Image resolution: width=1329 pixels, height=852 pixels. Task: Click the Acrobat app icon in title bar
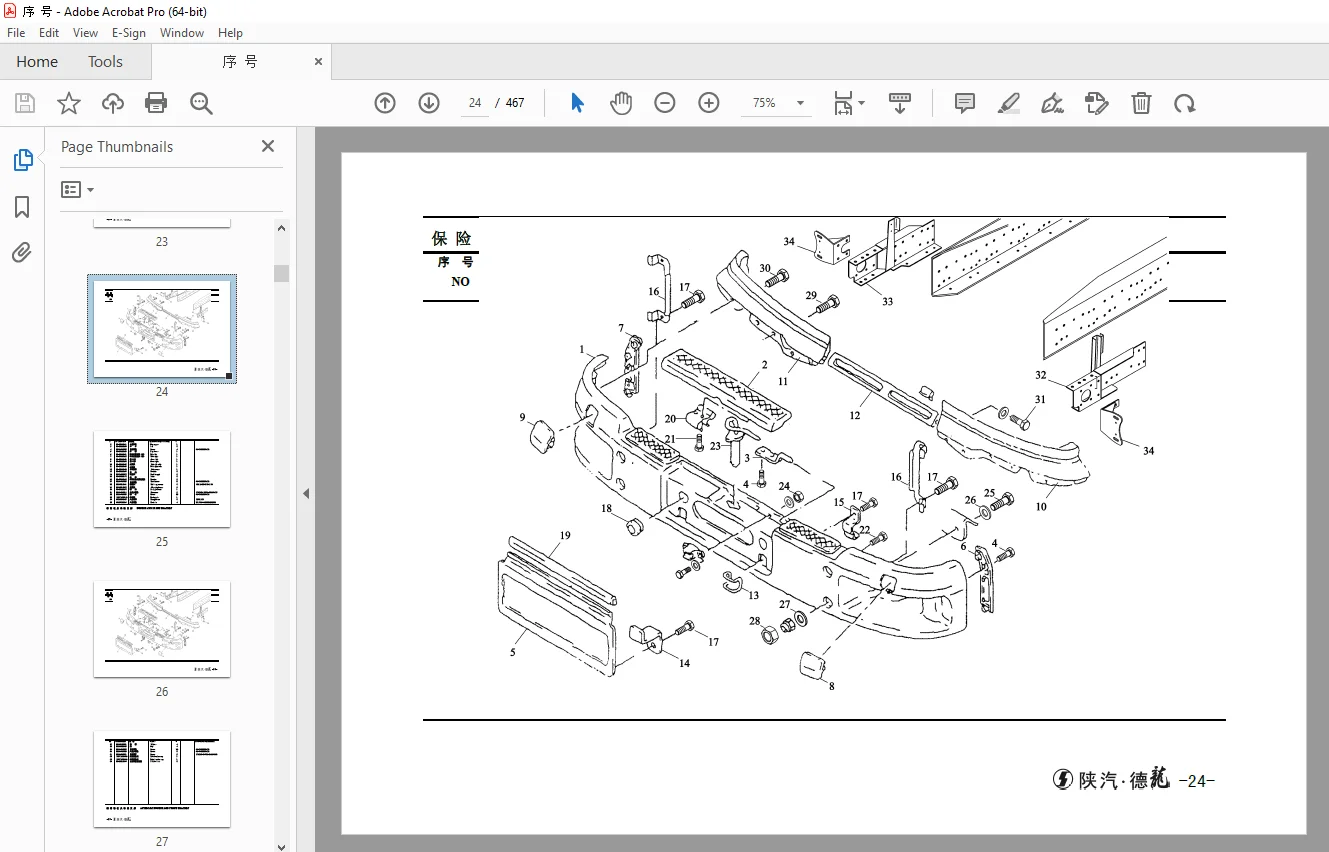point(11,11)
